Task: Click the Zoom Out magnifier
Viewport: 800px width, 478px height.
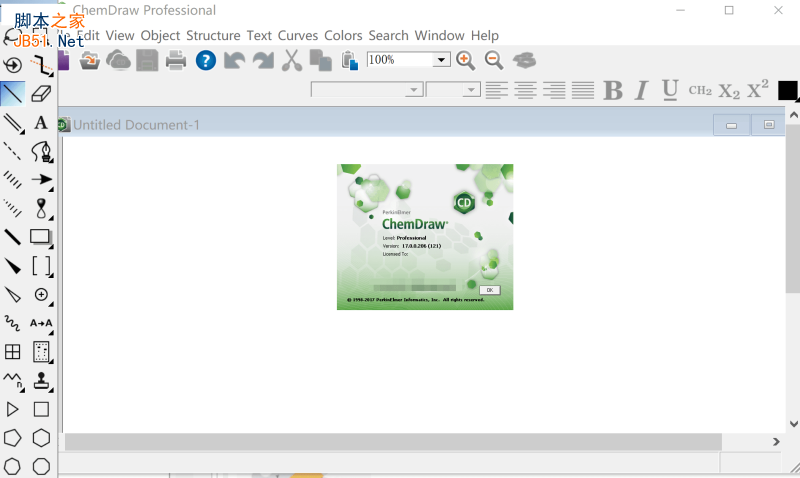Action: [494, 60]
